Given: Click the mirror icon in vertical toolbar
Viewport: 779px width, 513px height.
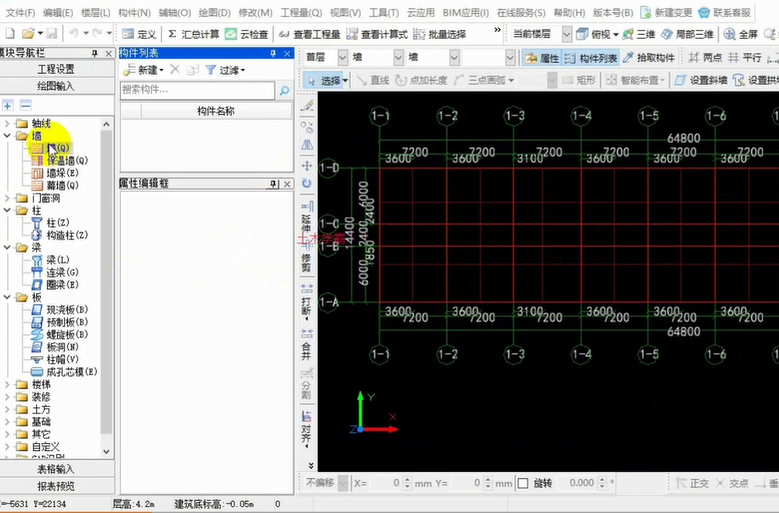Looking at the screenshot, I should [307, 145].
